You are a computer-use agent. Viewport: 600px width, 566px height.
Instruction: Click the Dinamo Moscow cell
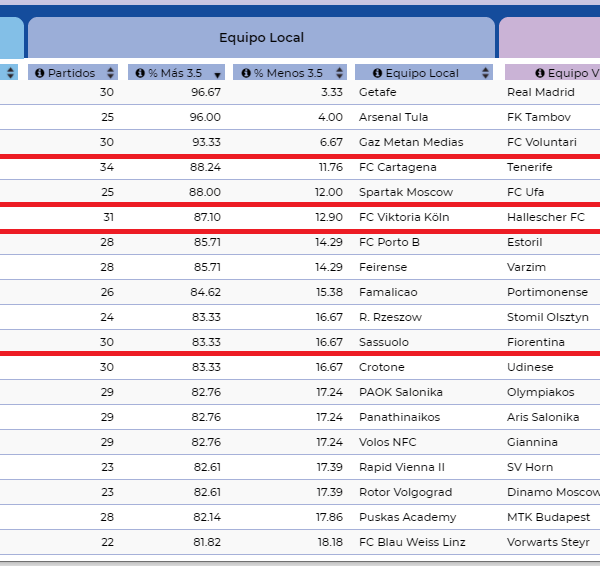click(x=553, y=492)
